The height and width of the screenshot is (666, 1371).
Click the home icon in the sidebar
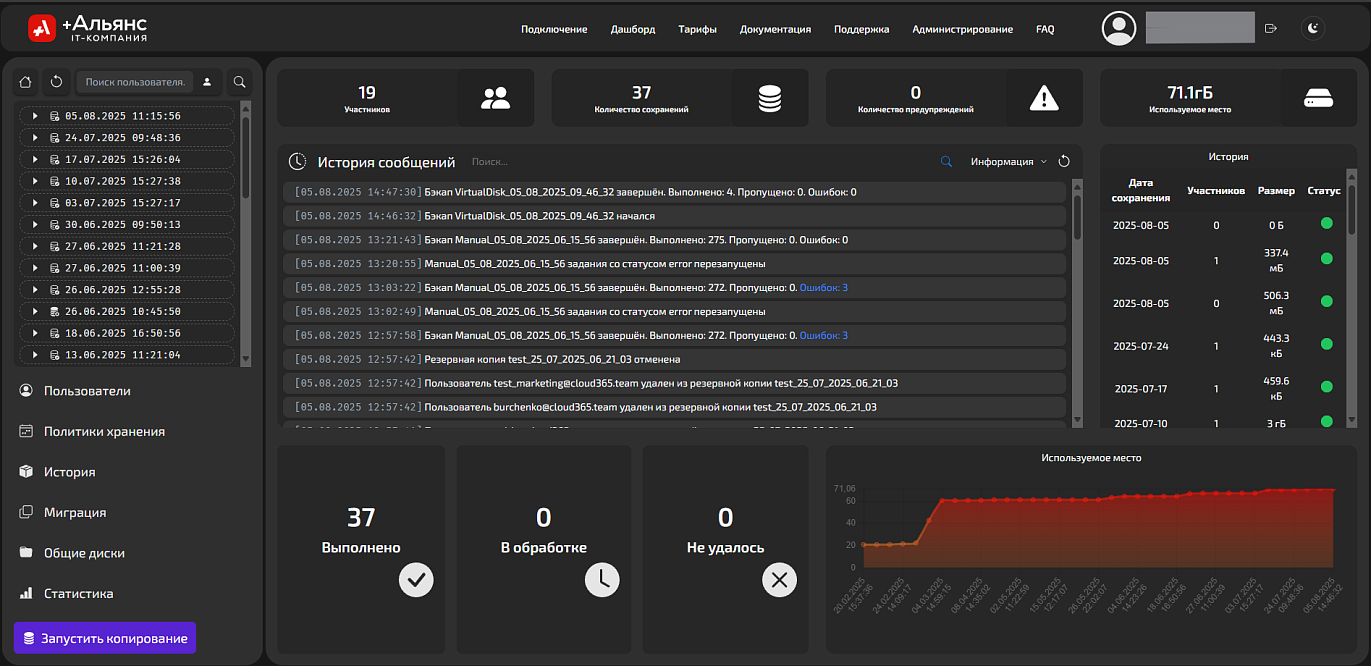click(x=26, y=82)
